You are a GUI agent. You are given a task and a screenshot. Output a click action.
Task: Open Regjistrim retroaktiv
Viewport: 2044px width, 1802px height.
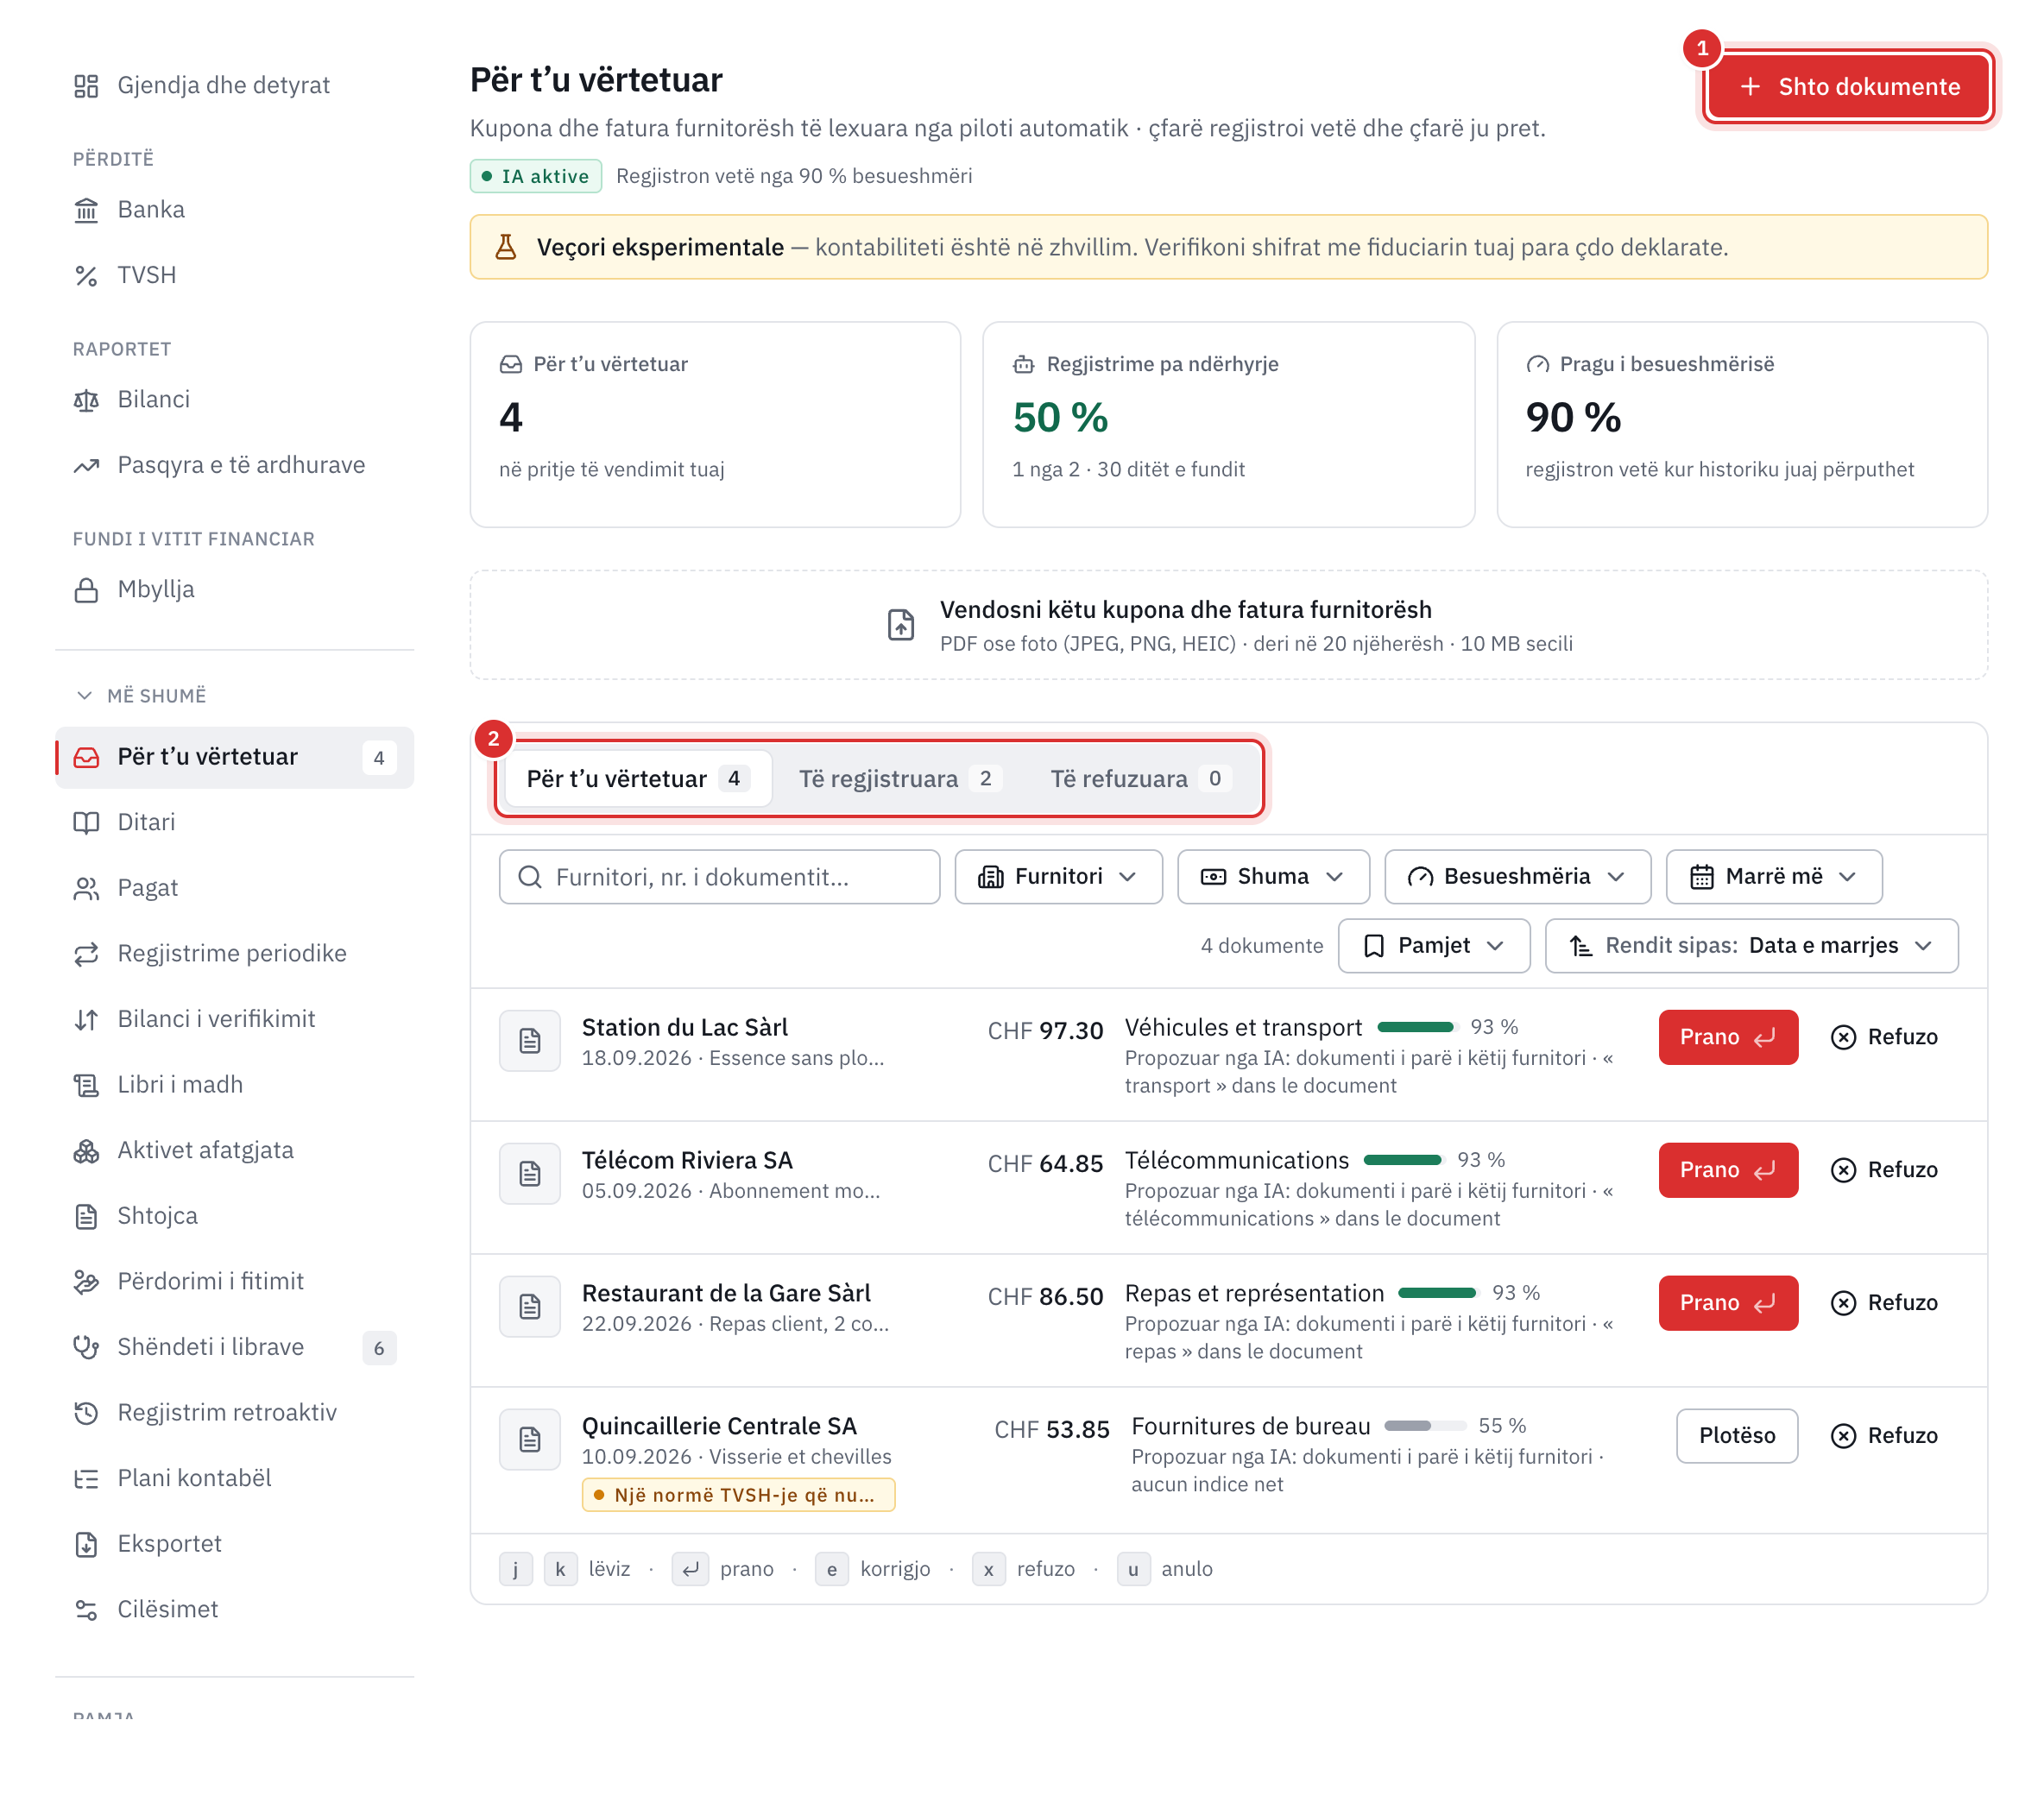pos(233,1413)
